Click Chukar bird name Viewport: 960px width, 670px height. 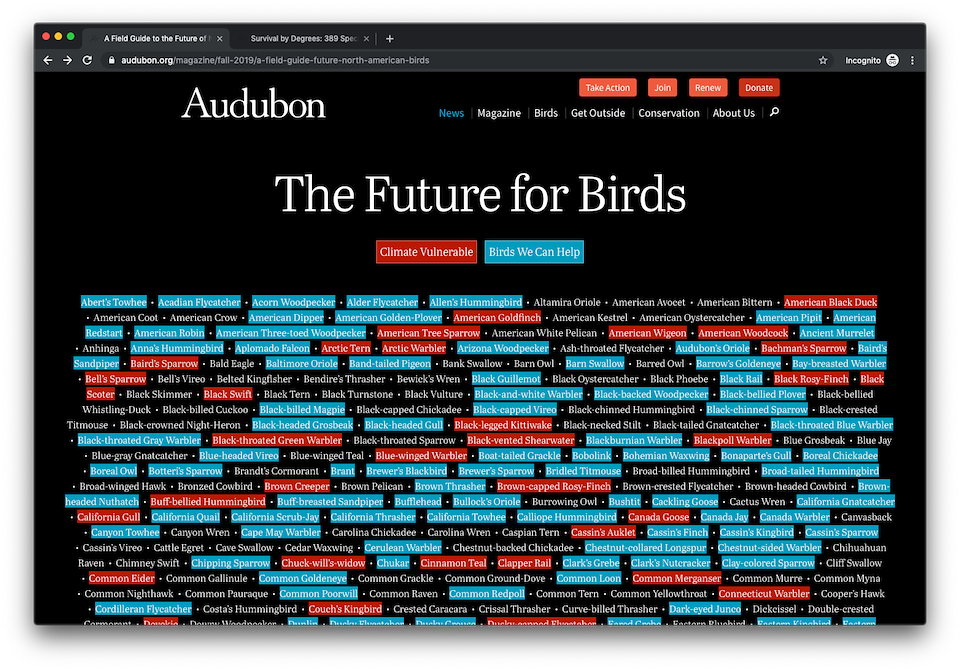click(x=392, y=562)
